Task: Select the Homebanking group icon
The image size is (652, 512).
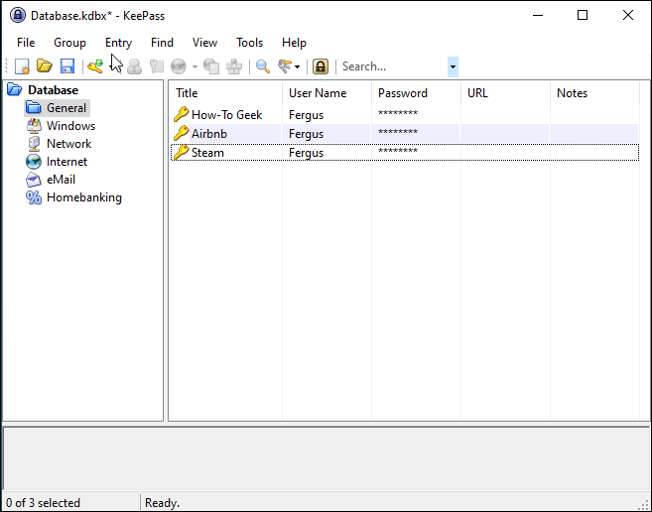Action: 34,198
